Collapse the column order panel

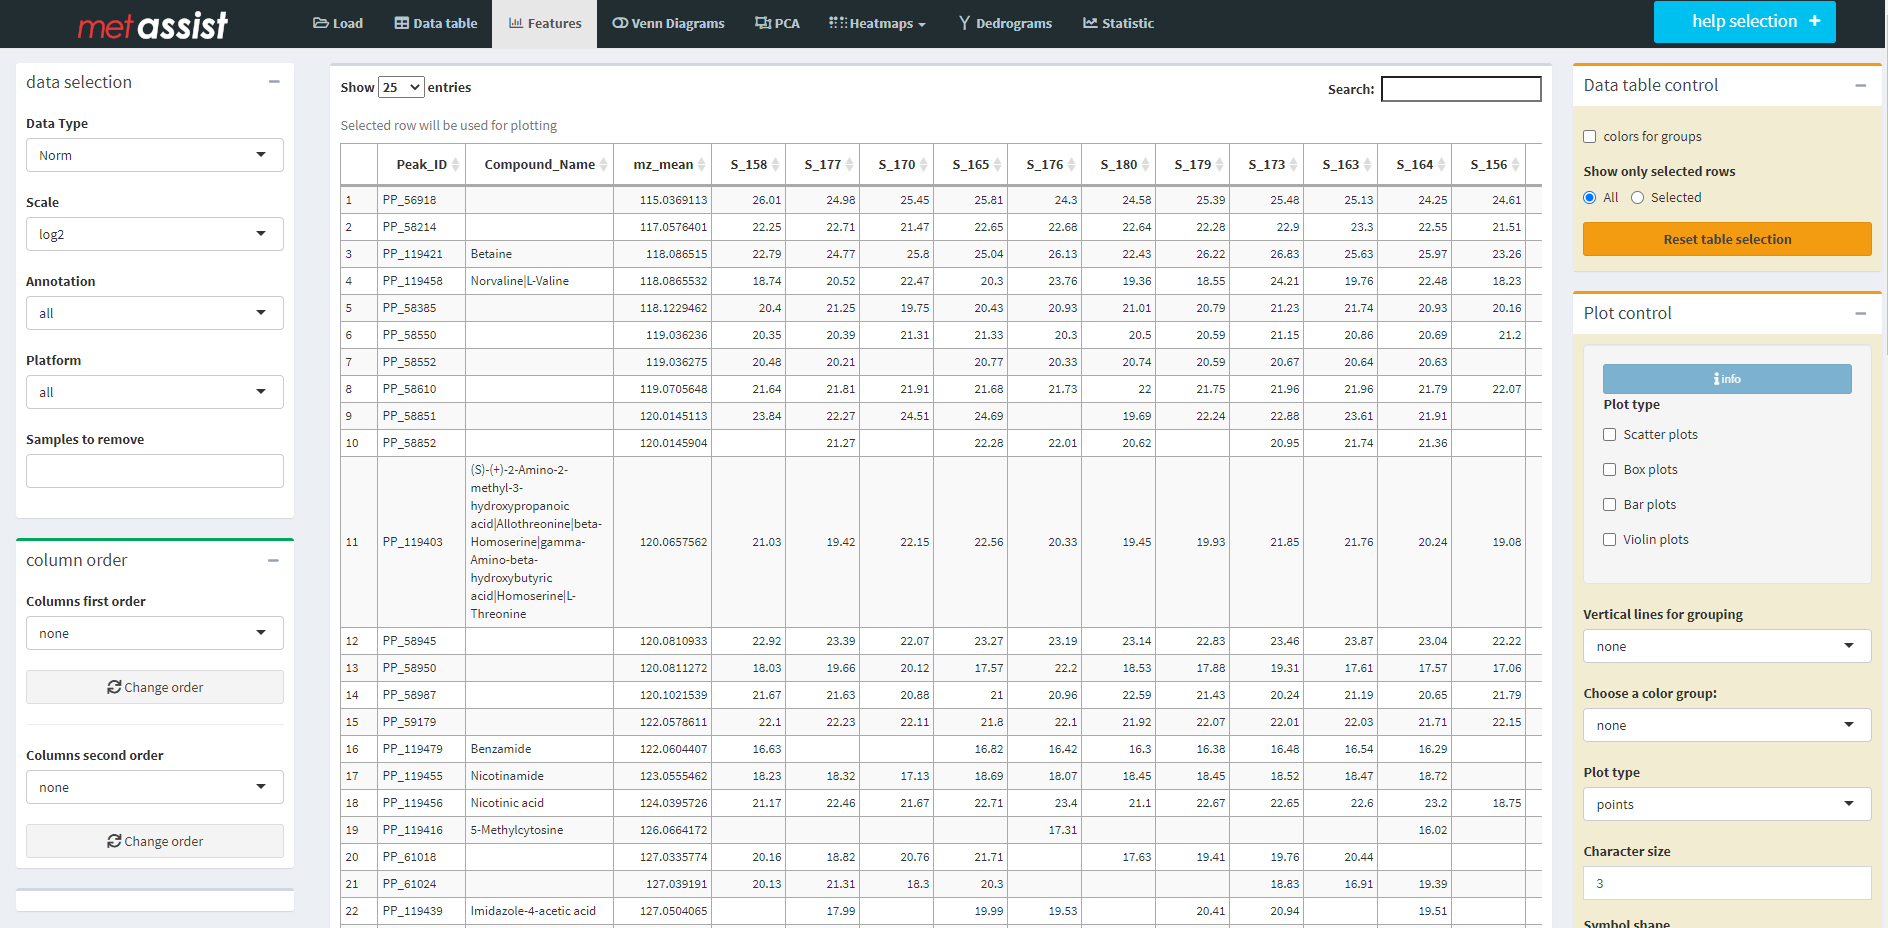pyautogui.click(x=274, y=561)
